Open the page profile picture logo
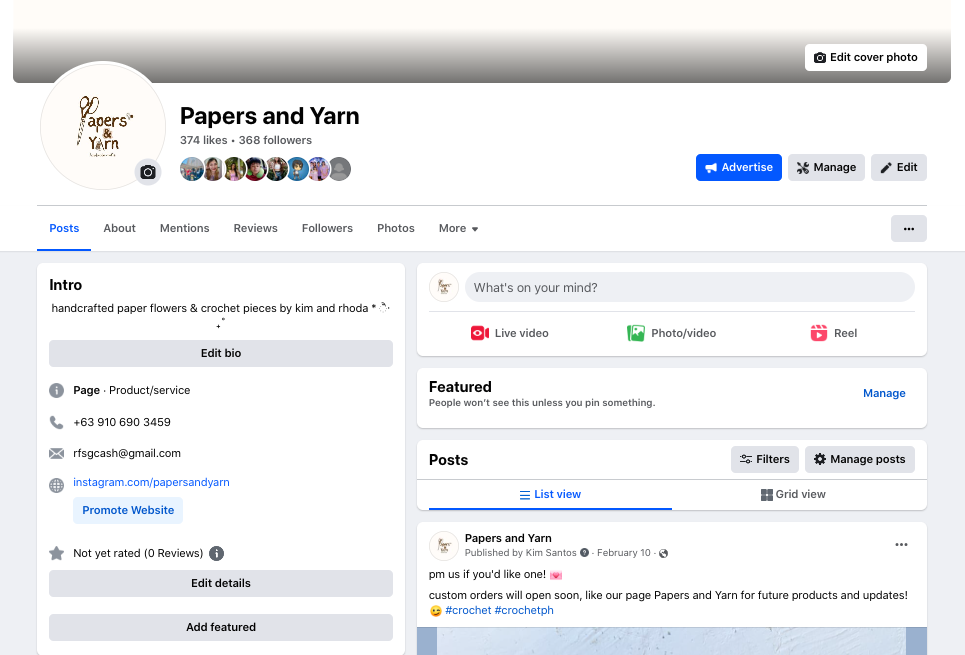The height and width of the screenshot is (655, 965). [x=103, y=126]
